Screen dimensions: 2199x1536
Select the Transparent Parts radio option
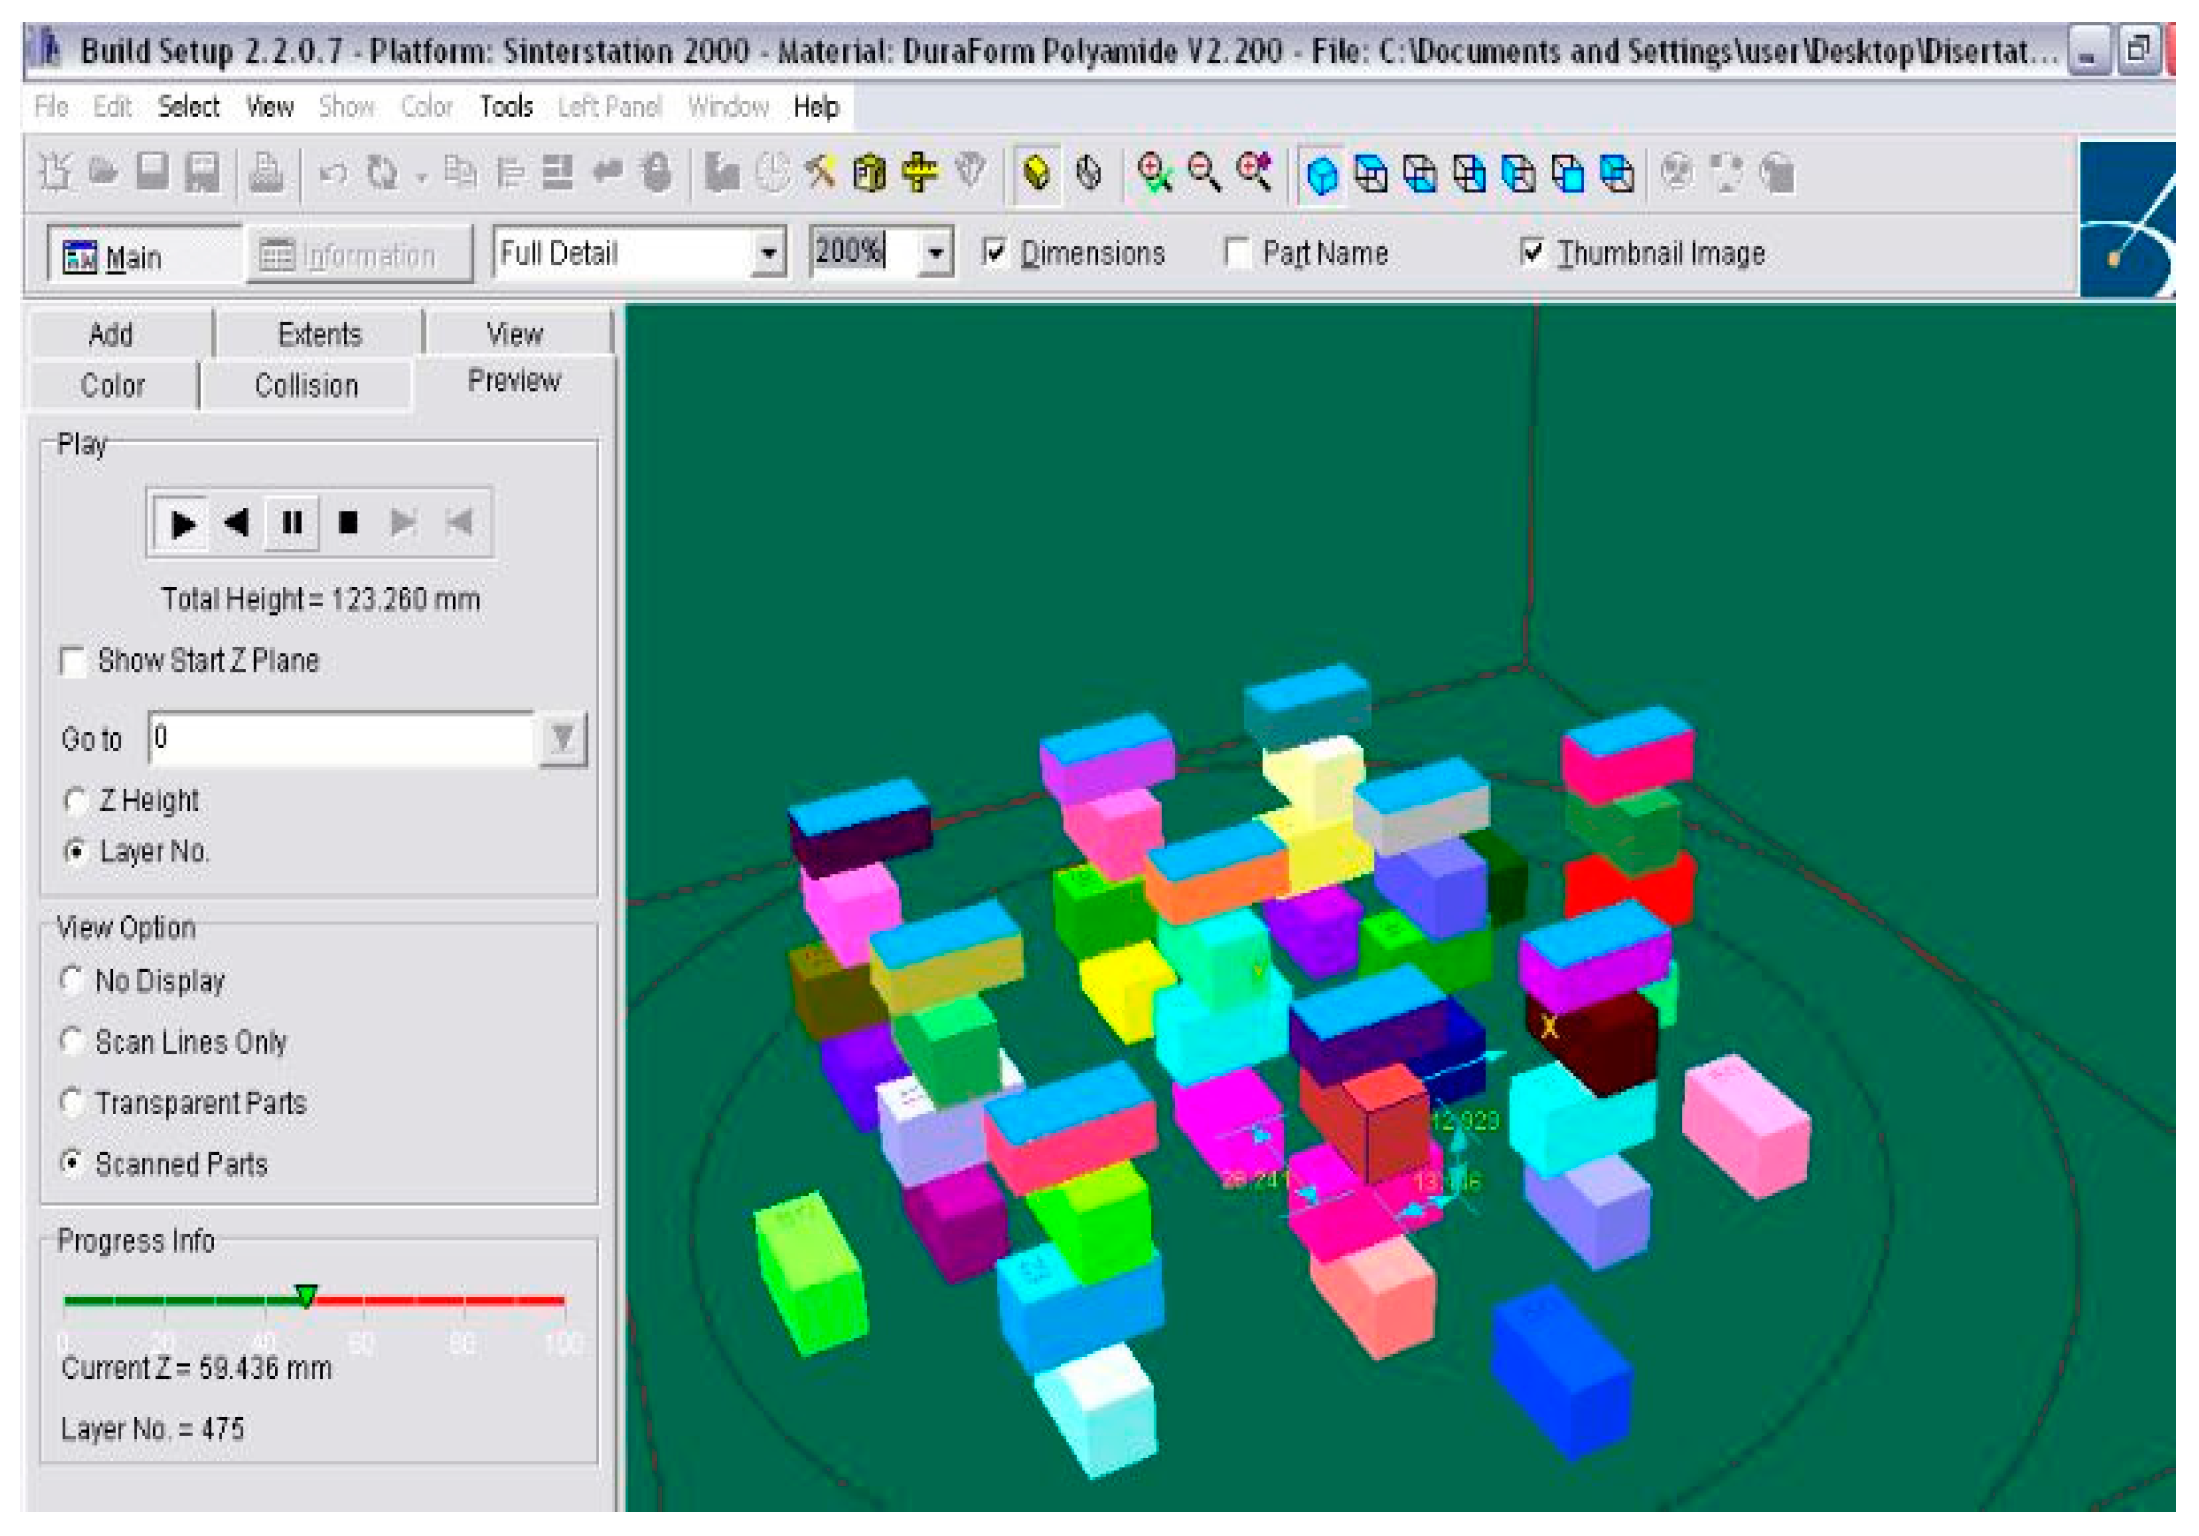click(72, 1102)
